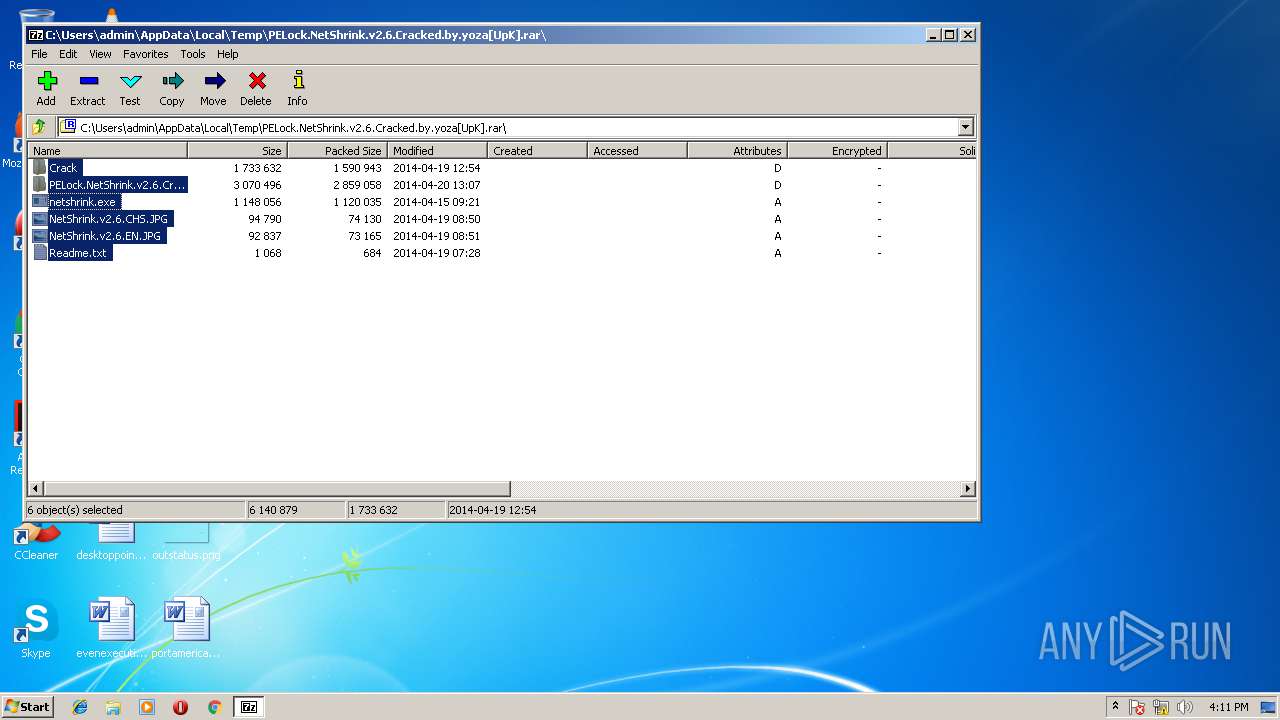Click the Move toolbar icon

pos(213,88)
